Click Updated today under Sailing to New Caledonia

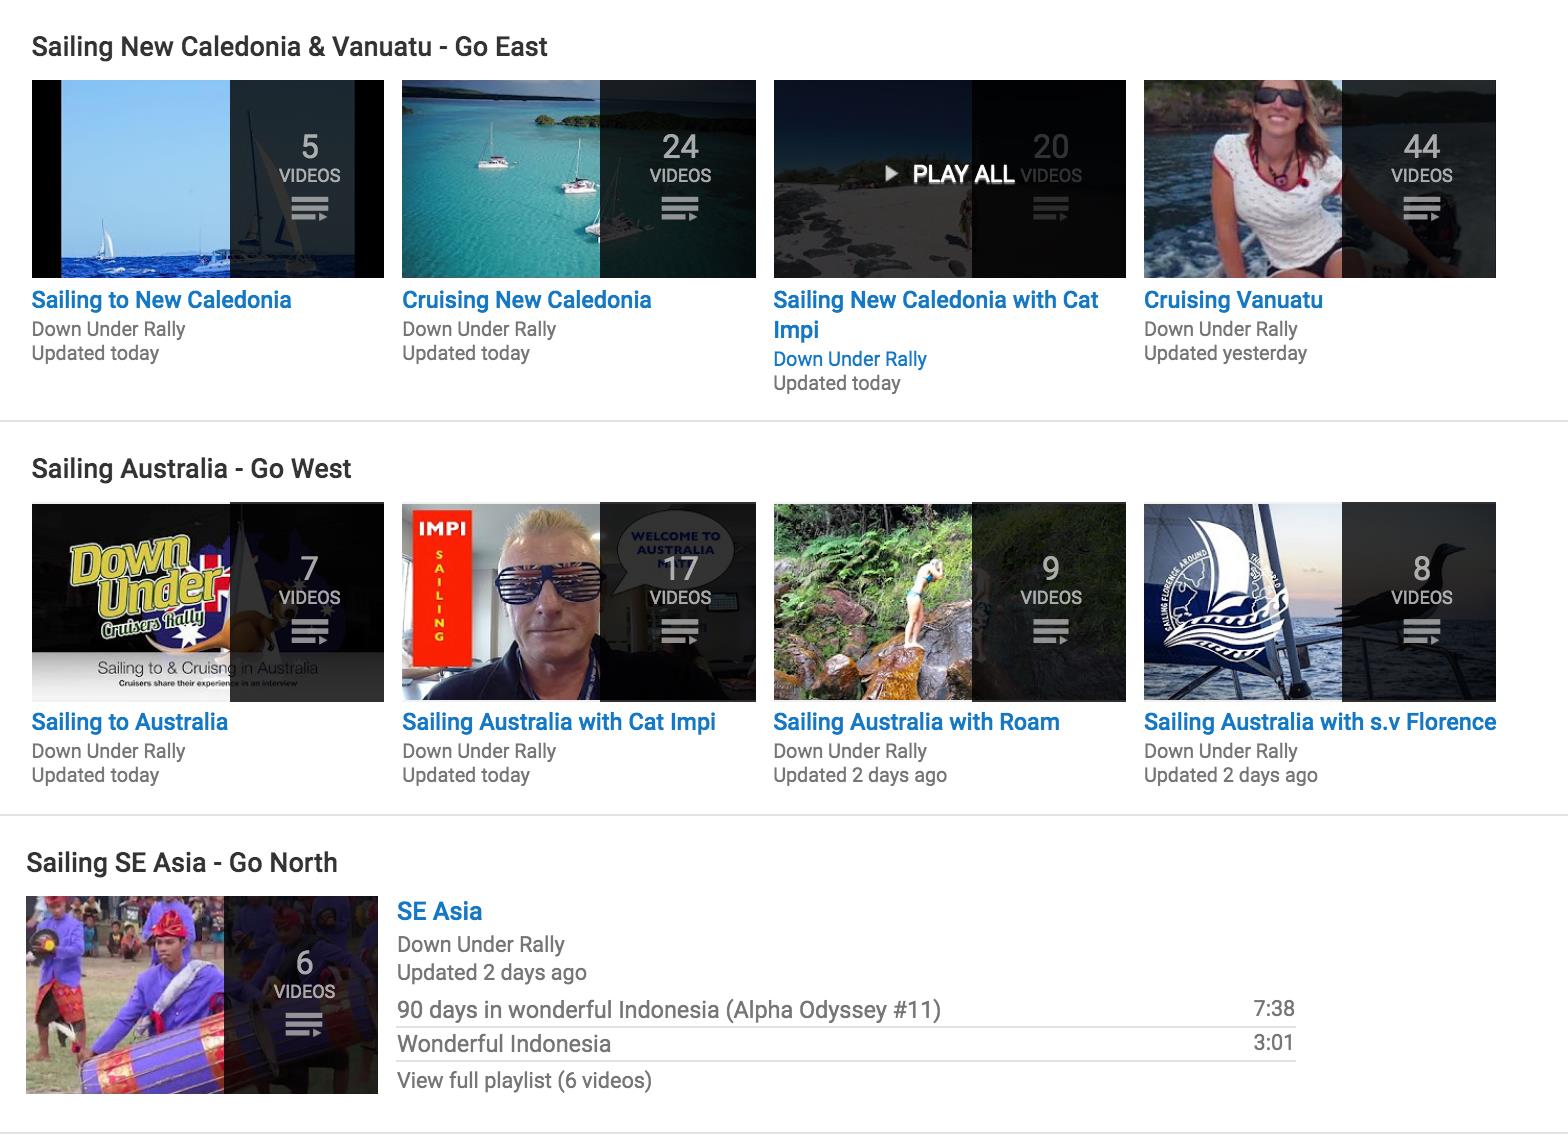click(95, 353)
